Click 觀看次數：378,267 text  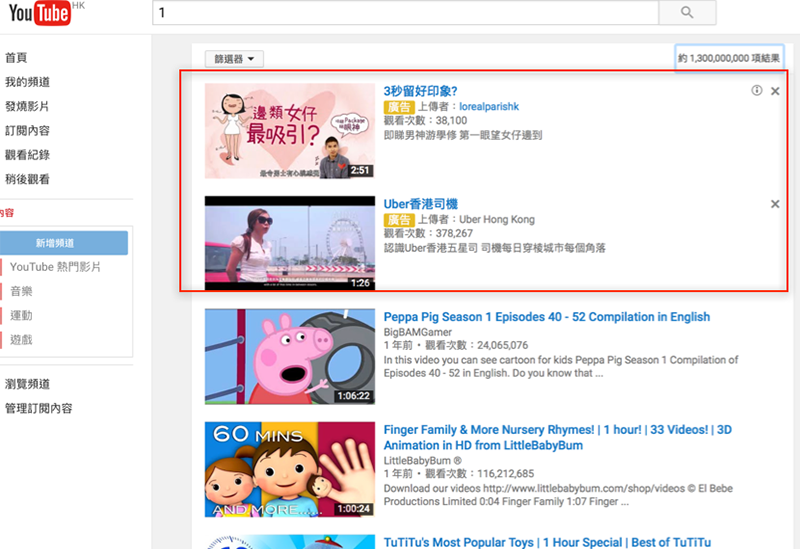coord(428,233)
